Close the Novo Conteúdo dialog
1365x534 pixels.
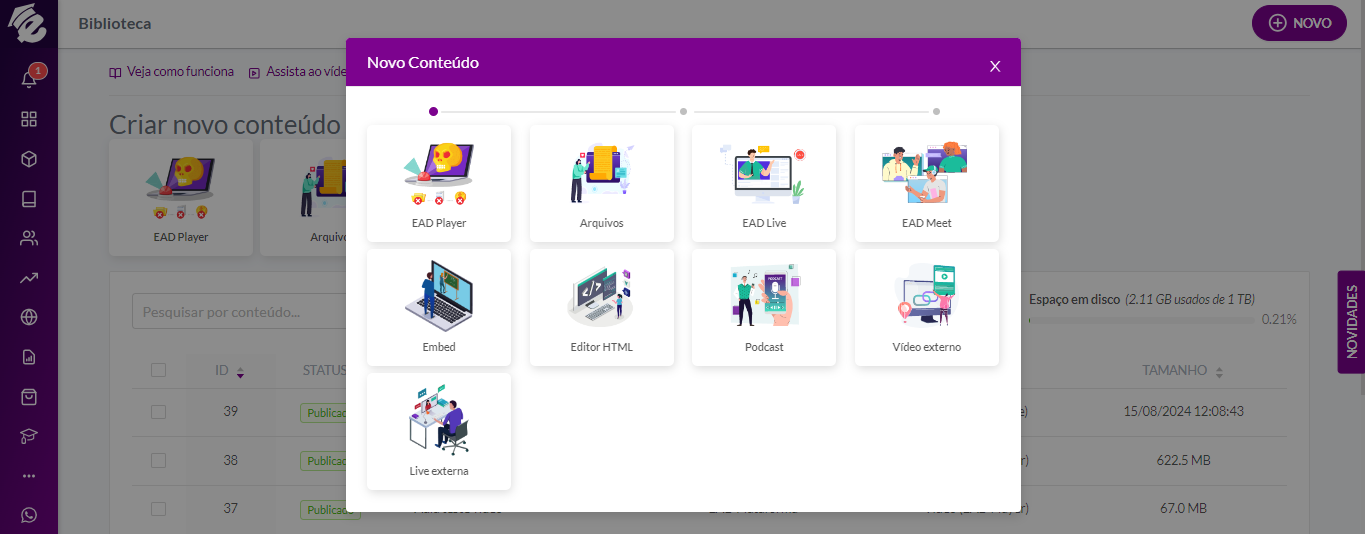point(995,66)
